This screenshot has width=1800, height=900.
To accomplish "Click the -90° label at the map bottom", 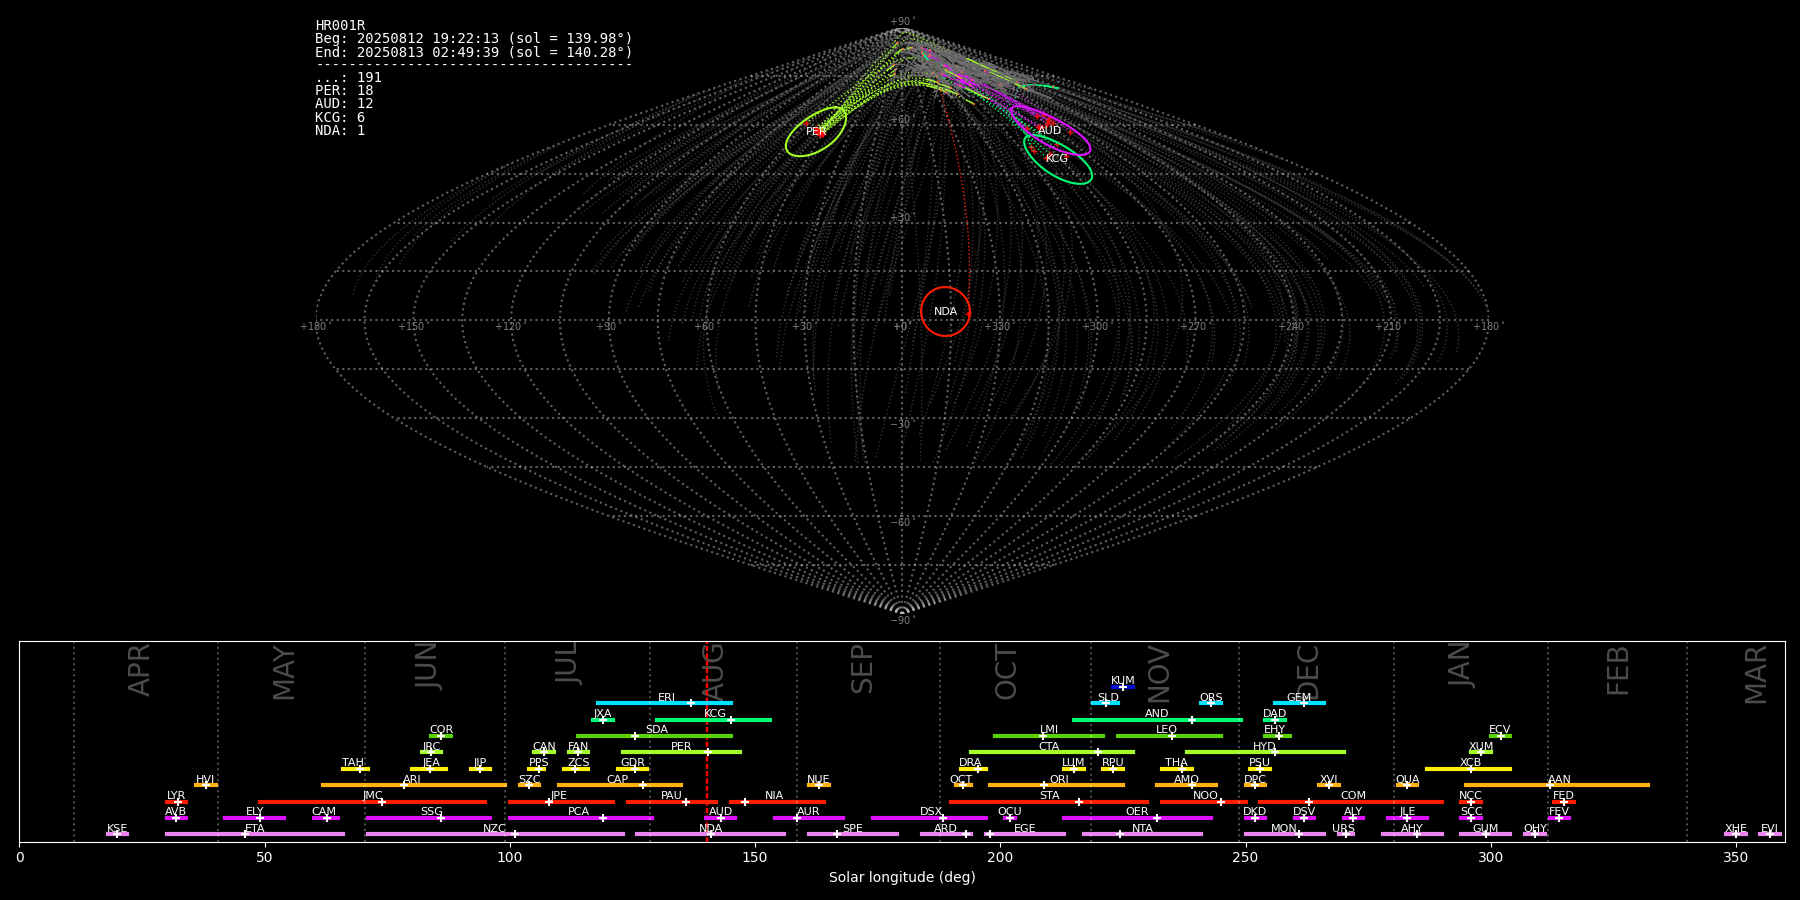I will pos(901,621).
